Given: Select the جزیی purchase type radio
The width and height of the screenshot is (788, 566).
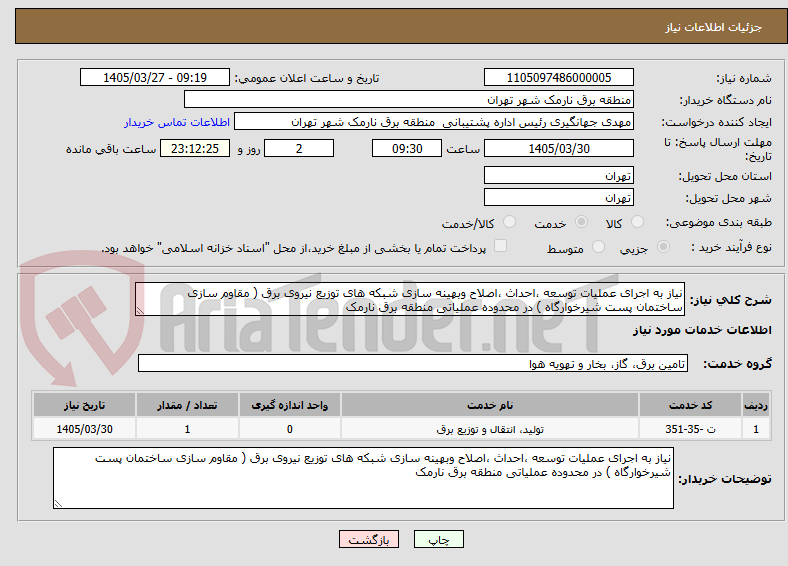Looking at the screenshot, I should click(663, 247).
